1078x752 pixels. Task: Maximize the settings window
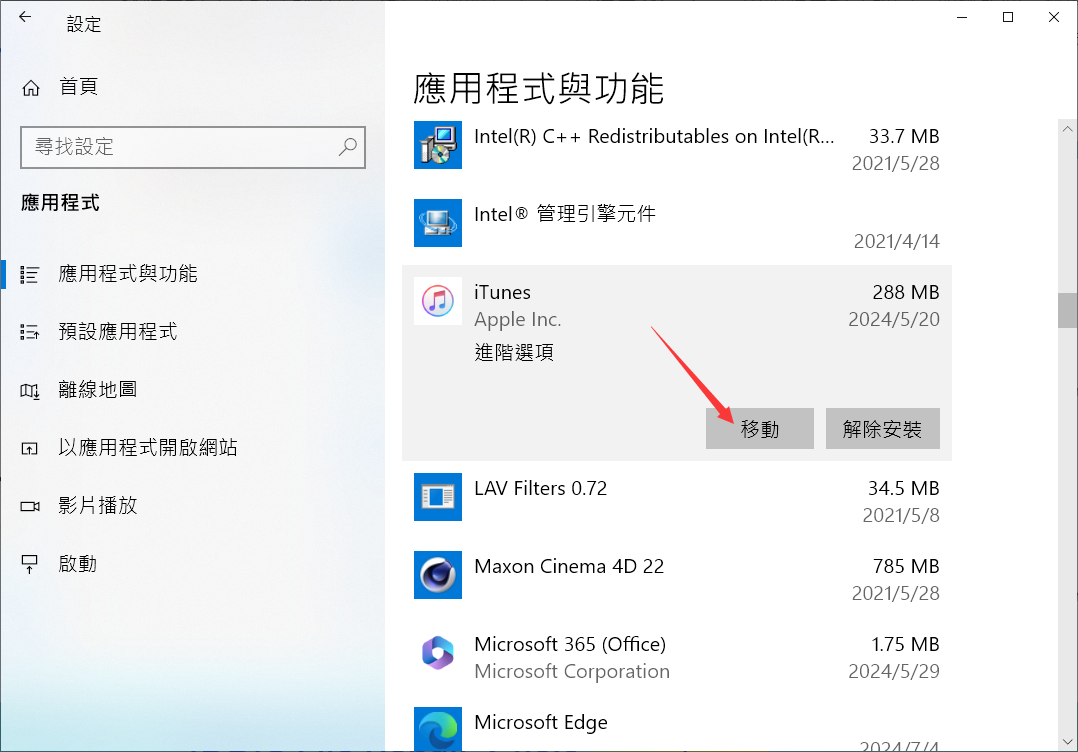point(1008,17)
